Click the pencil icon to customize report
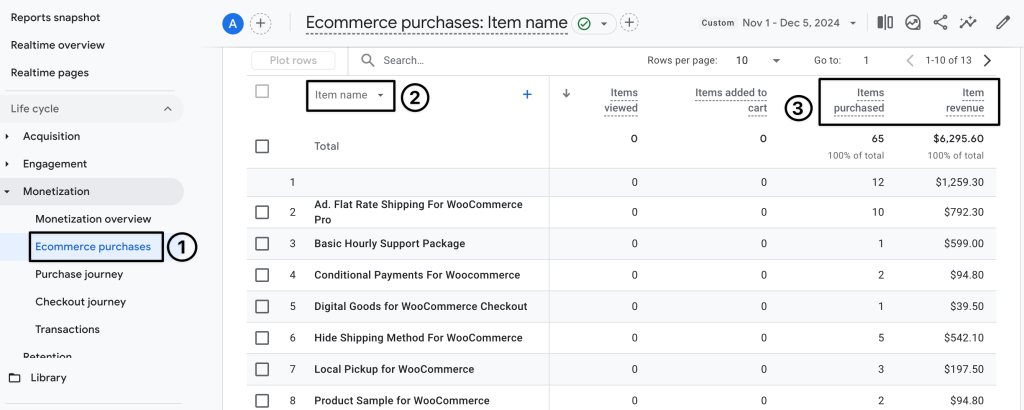Viewport: 1024px width, 410px height. point(1003,22)
